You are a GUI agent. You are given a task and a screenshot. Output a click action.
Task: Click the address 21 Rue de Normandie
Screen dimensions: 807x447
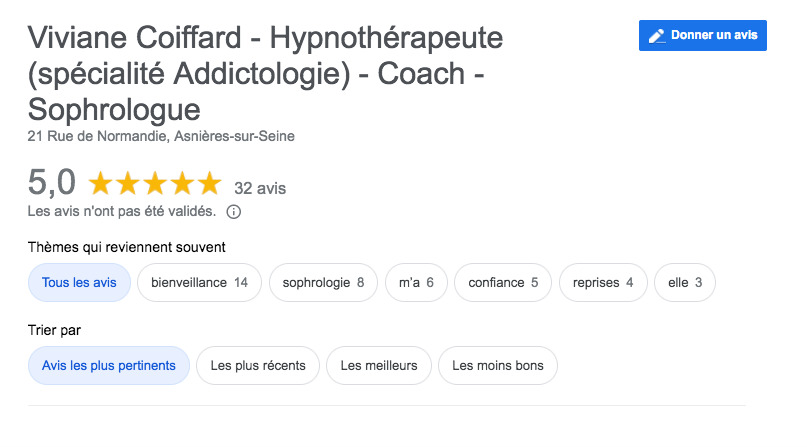click(161, 136)
